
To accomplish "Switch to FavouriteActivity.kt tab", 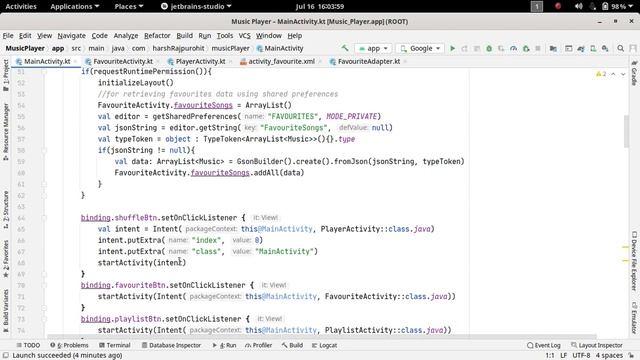I will (122, 61).
